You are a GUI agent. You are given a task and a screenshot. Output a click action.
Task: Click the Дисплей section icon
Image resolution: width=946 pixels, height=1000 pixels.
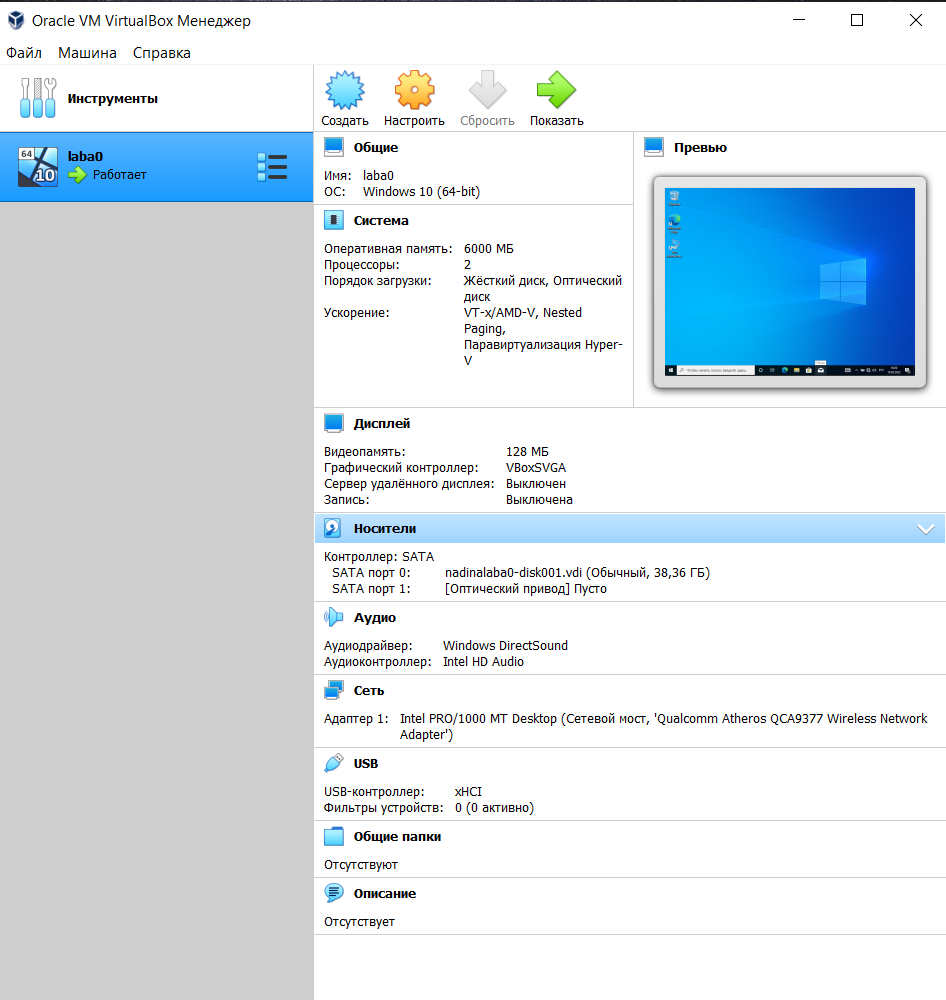334,423
